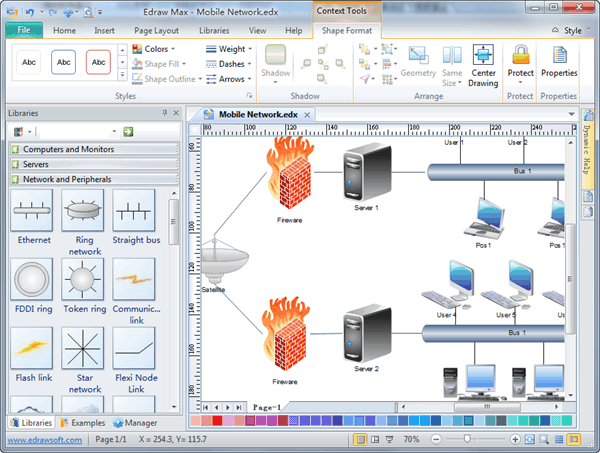Screen dimensions: 600x453
Task: Open the Help tab
Action: 293,31
